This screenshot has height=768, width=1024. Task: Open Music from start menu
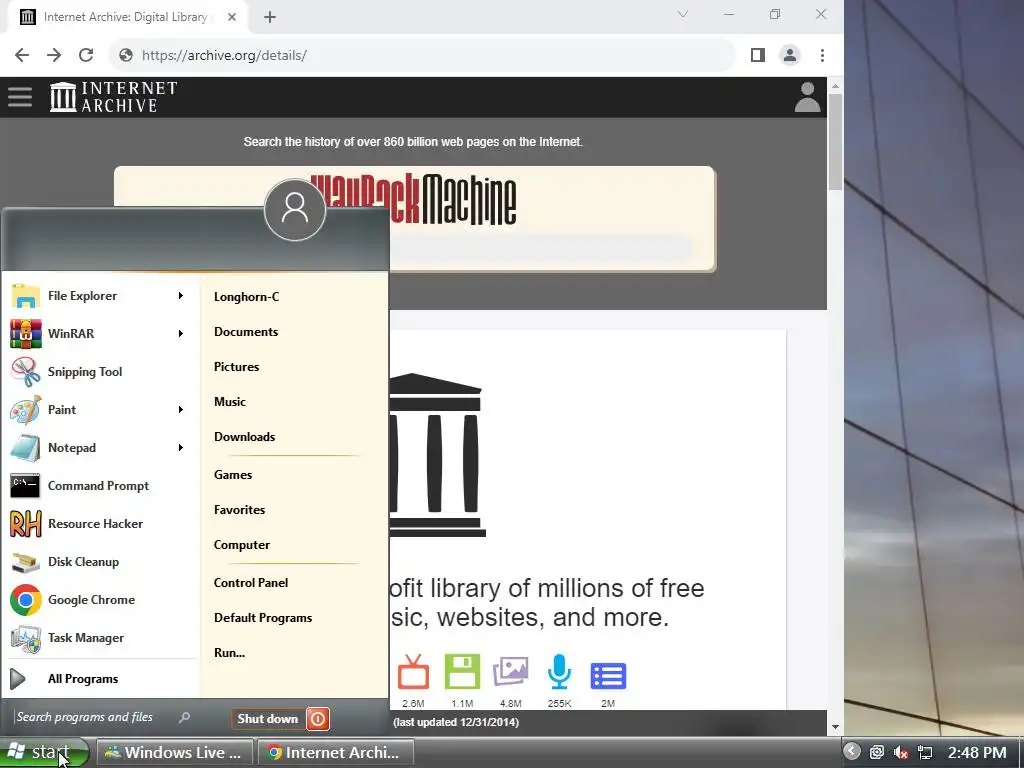[230, 402]
